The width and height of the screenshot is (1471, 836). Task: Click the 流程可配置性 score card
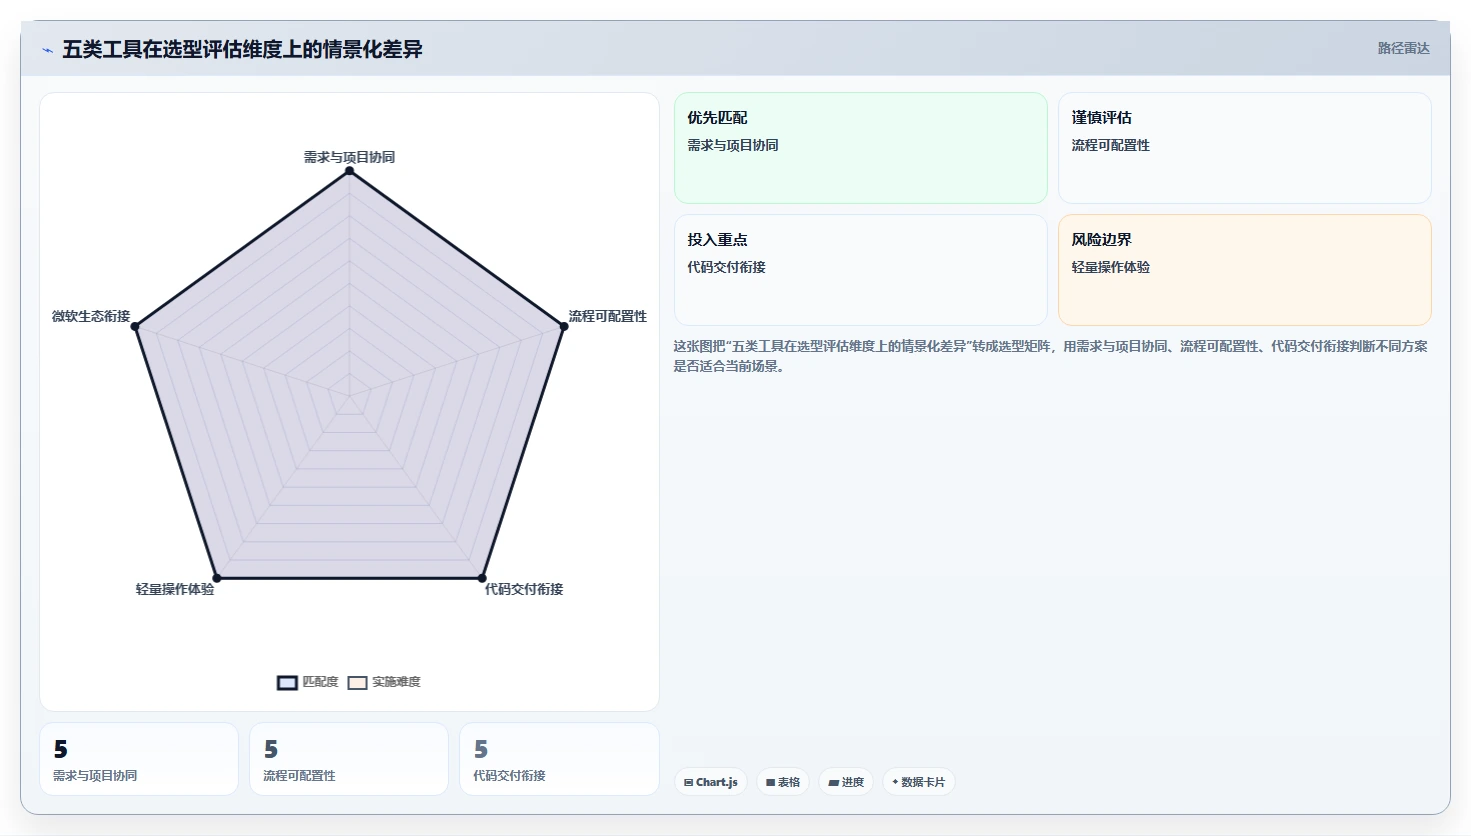click(x=349, y=759)
